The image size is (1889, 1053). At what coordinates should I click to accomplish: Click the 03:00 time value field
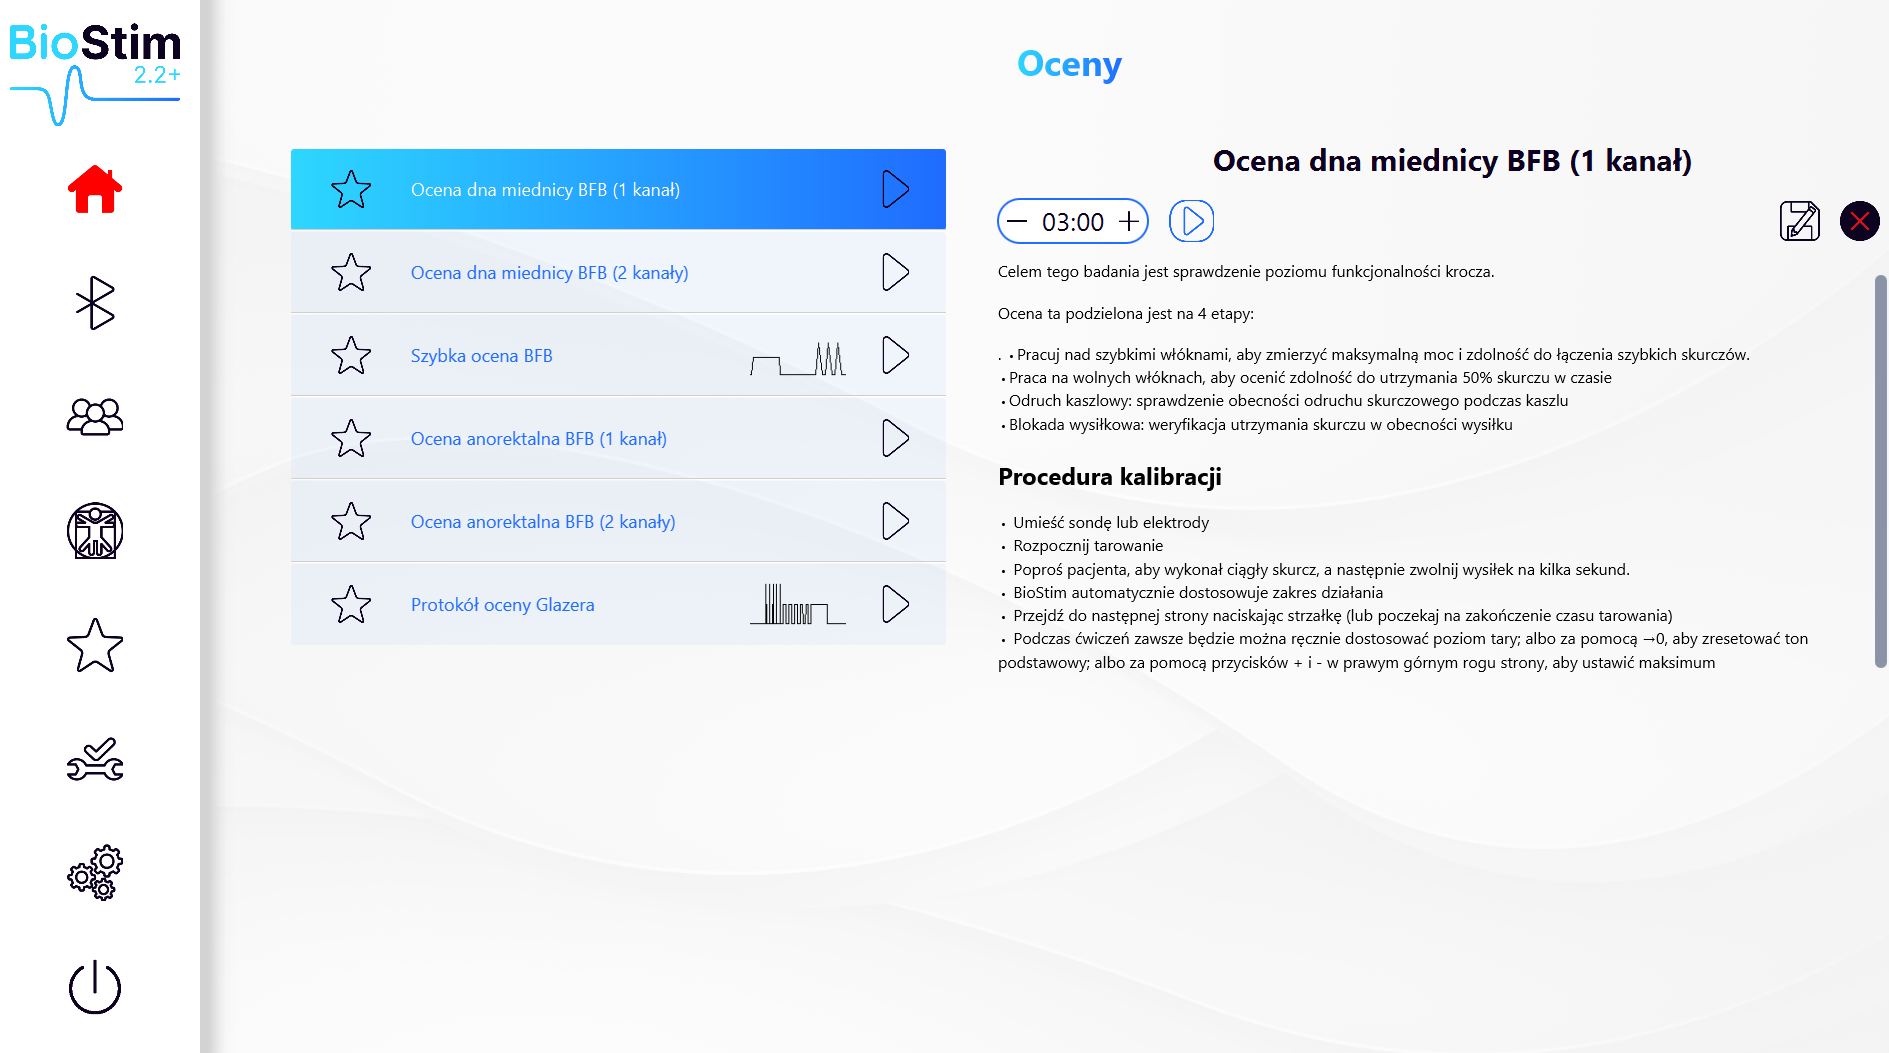pos(1073,222)
